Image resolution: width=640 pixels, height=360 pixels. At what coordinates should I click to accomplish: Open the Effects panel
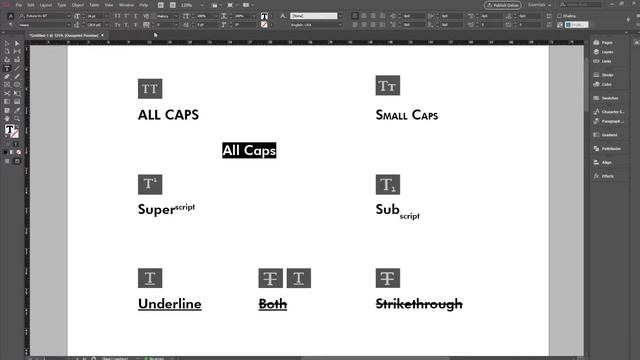pos(604,176)
